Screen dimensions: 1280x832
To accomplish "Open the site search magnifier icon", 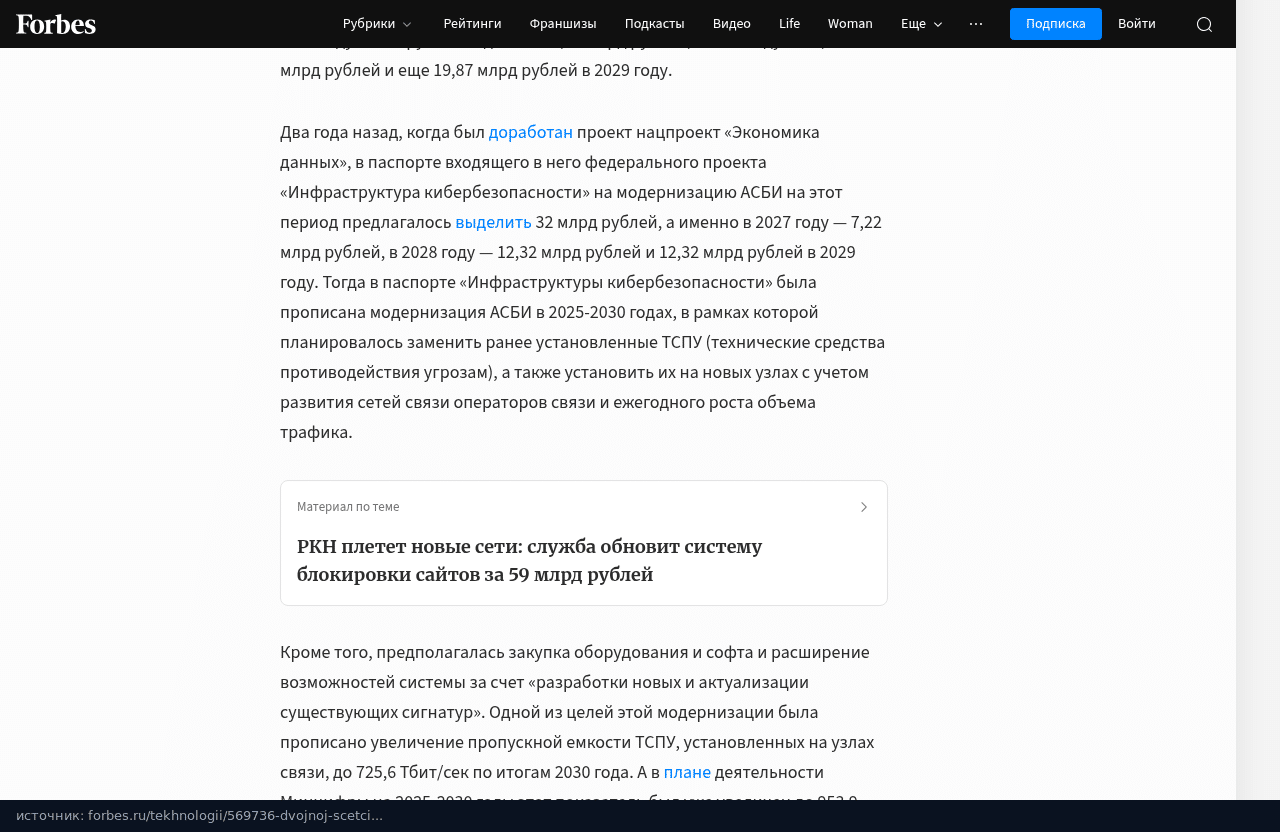I will point(1204,24).
